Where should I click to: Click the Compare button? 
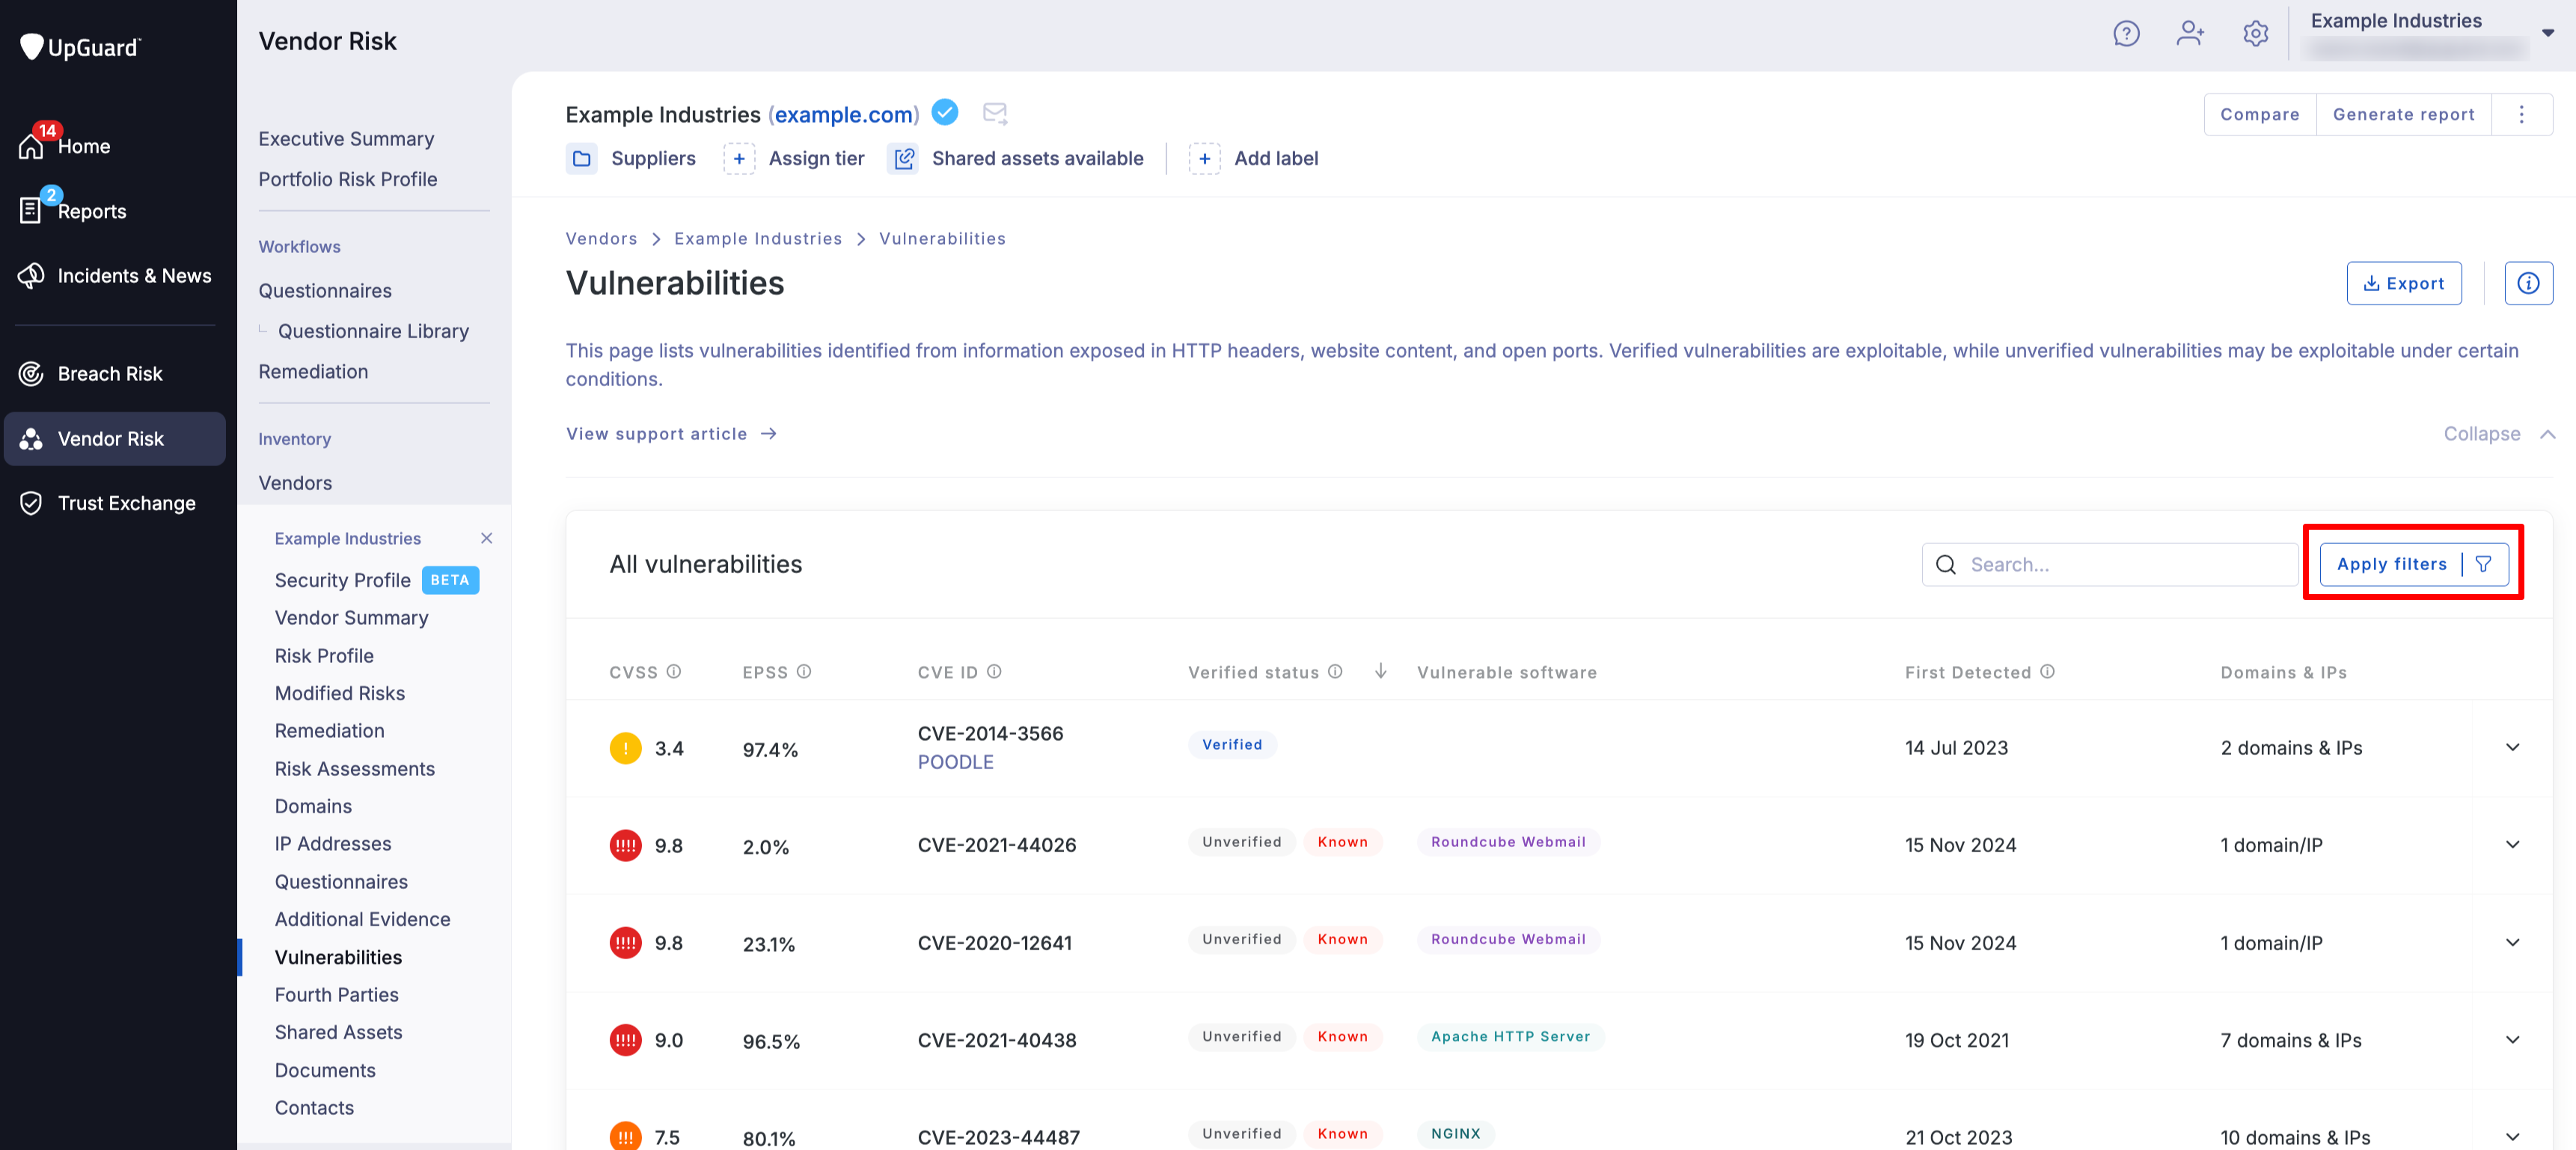coord(2260,114)
